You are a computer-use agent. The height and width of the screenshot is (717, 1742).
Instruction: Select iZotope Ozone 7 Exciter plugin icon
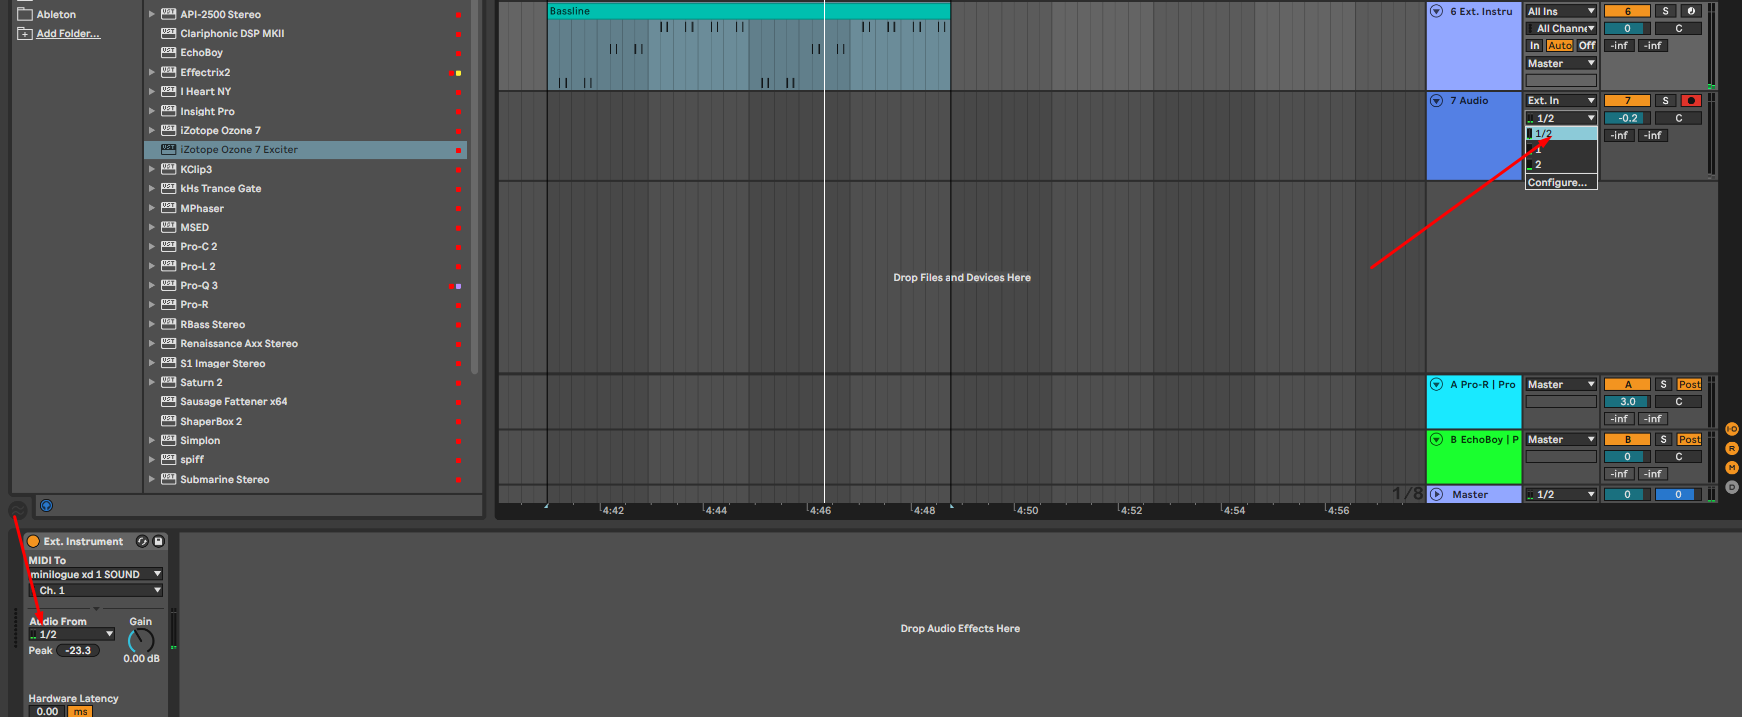(169, 150)
